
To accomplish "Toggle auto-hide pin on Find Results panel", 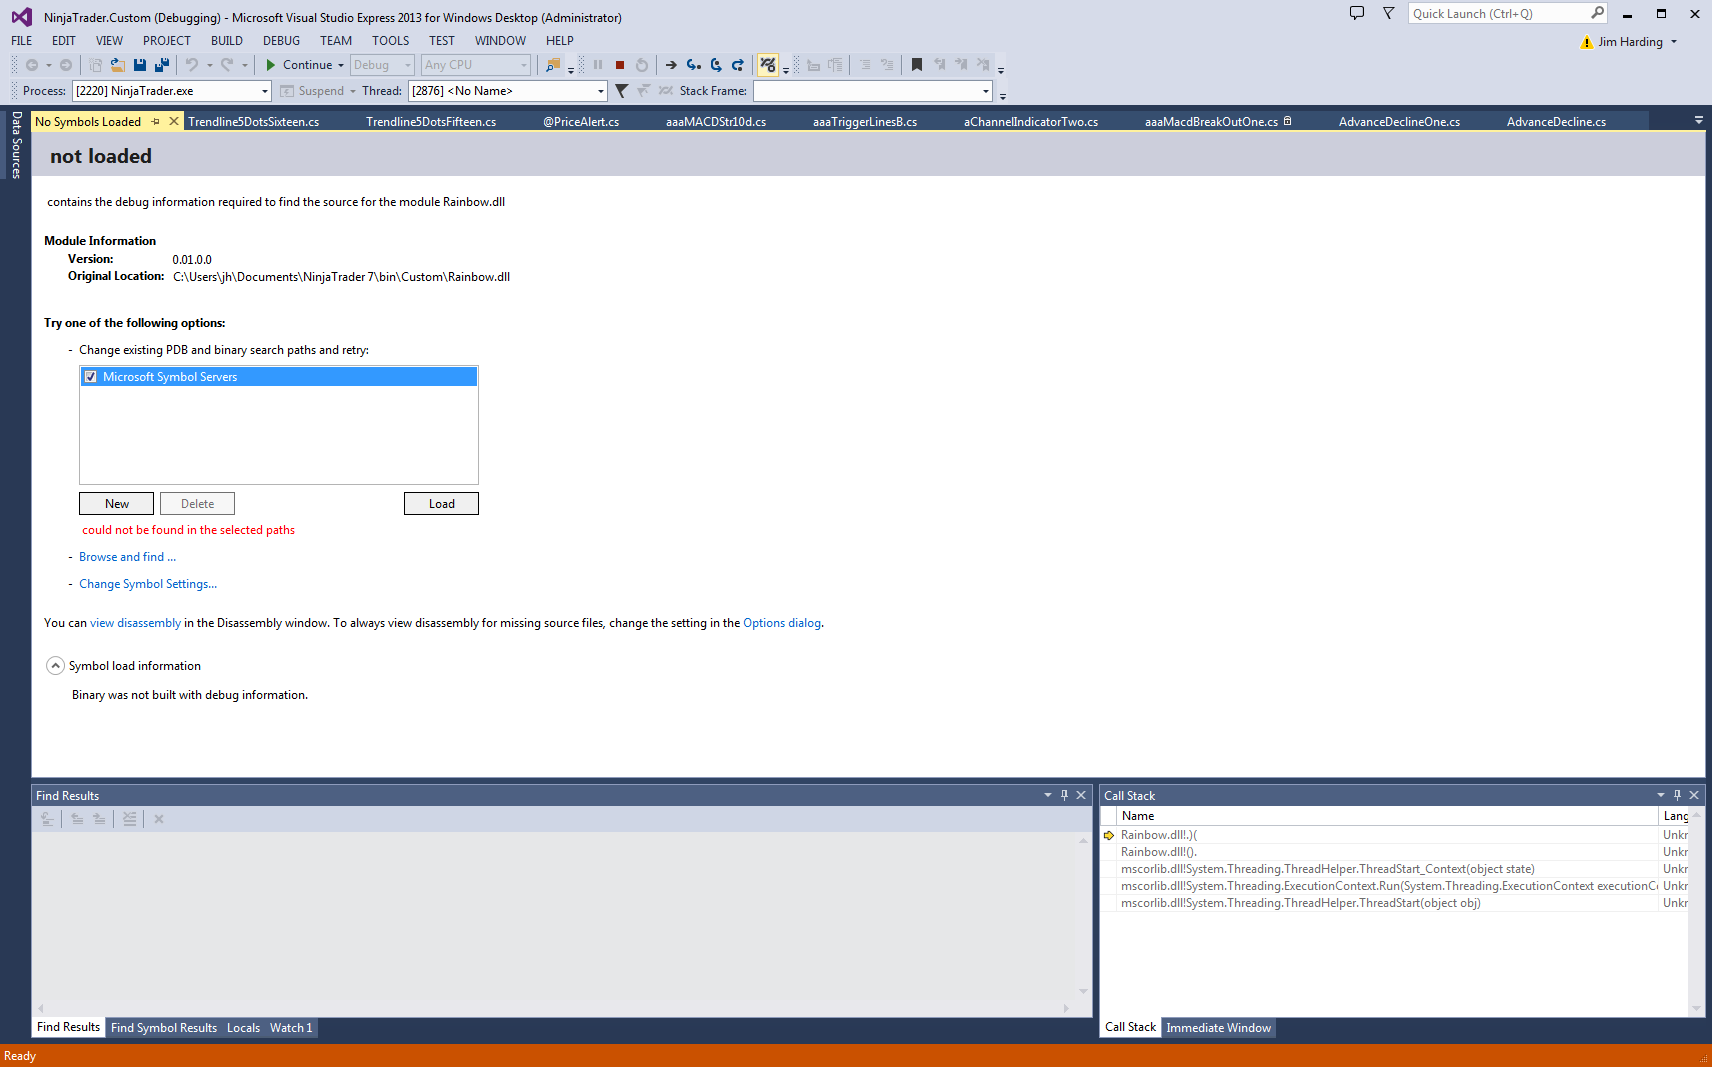I will point(1065,795).
